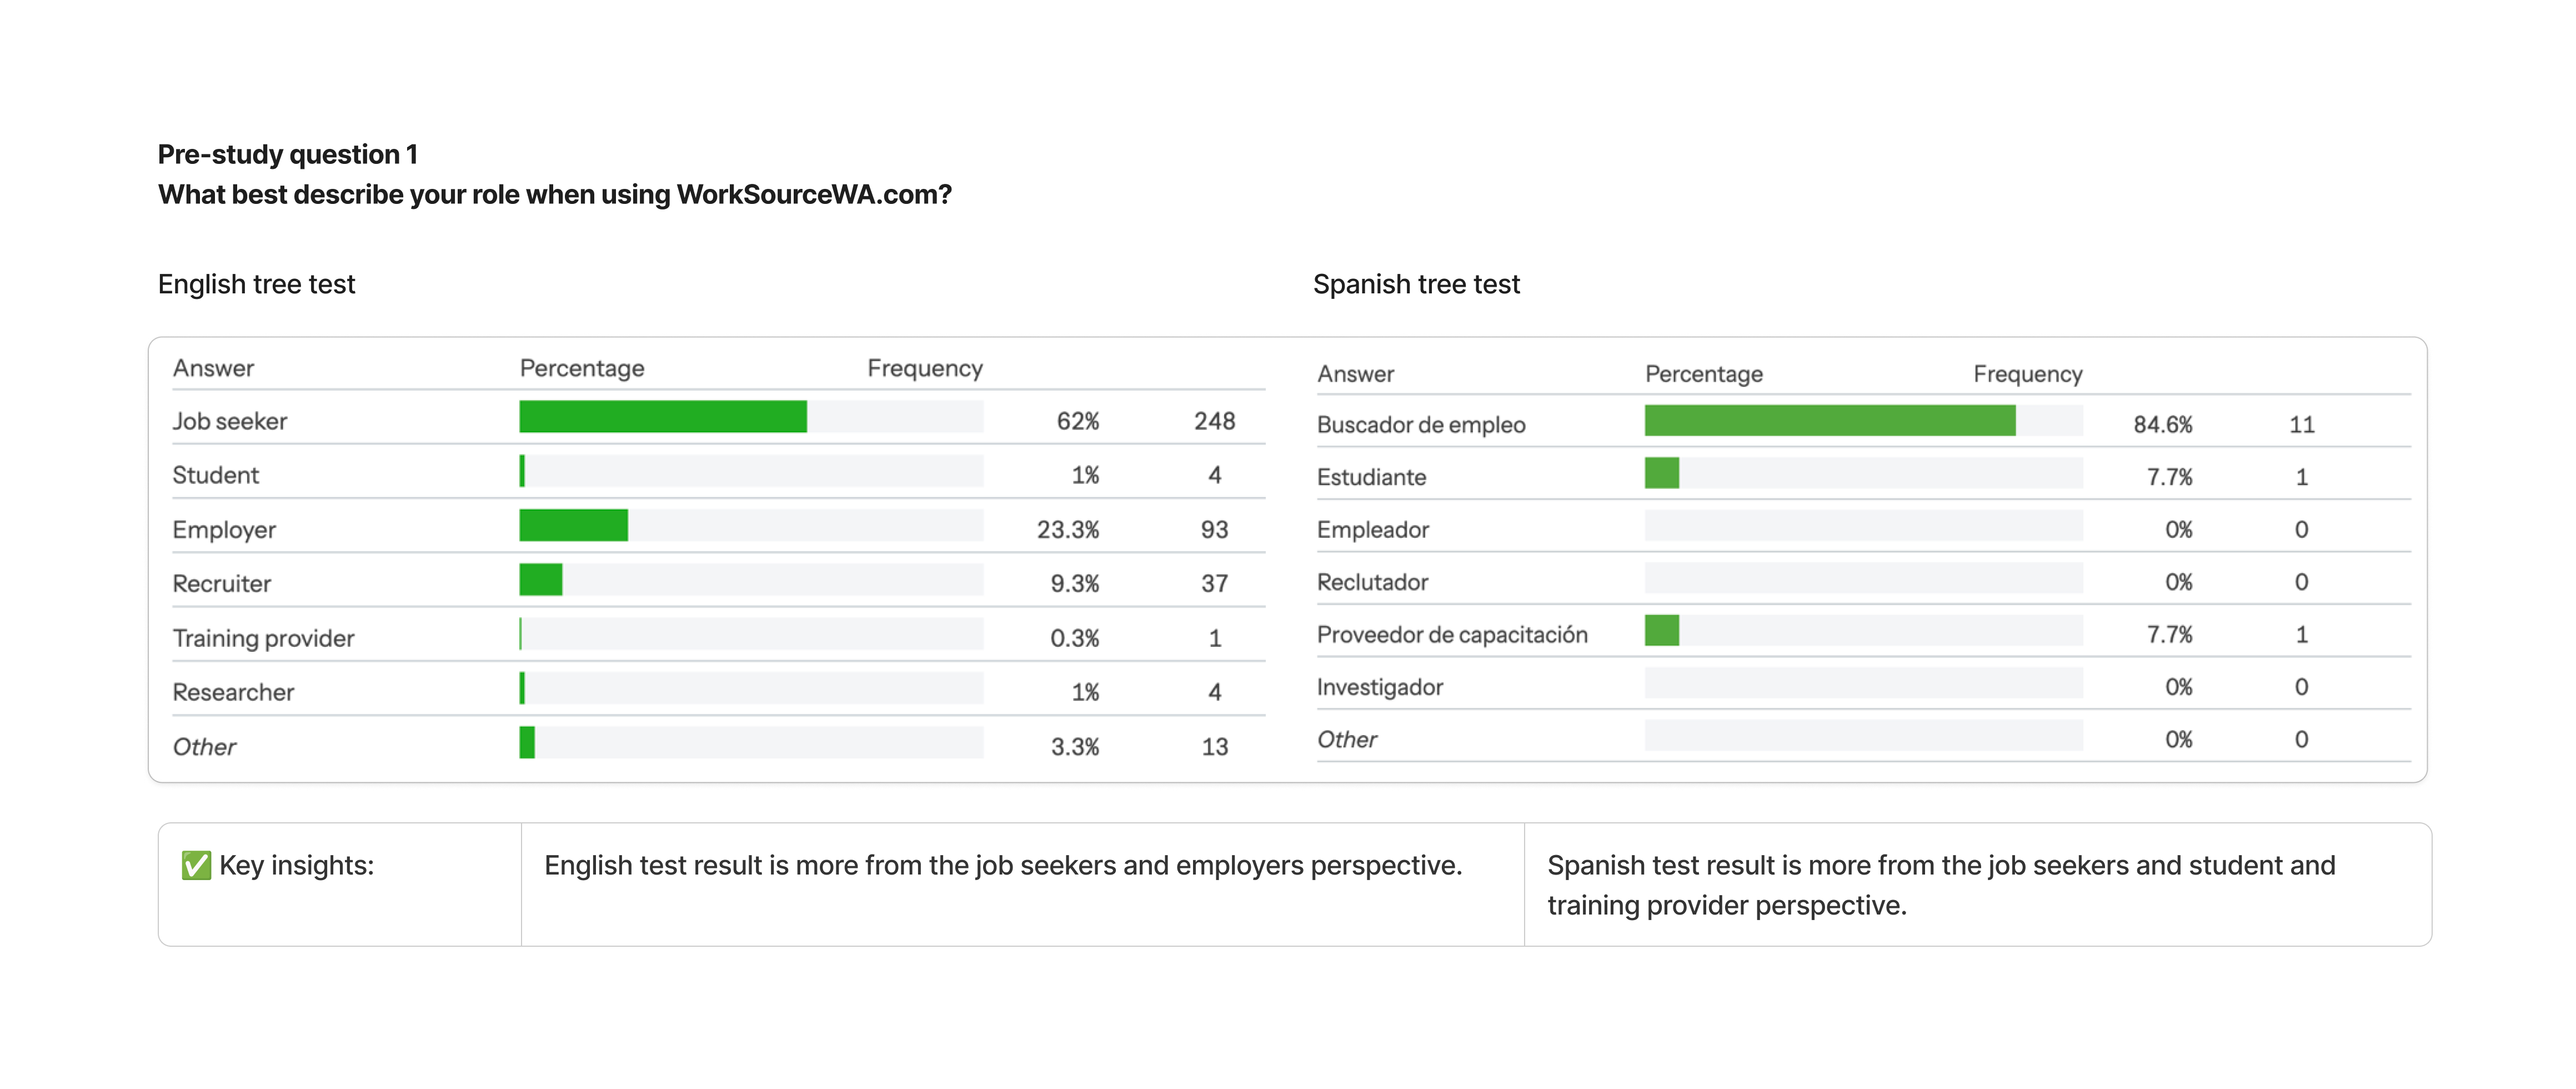Click the Pre-study question 1 title
The image size is (2576, 1089).
click(287, 154)
